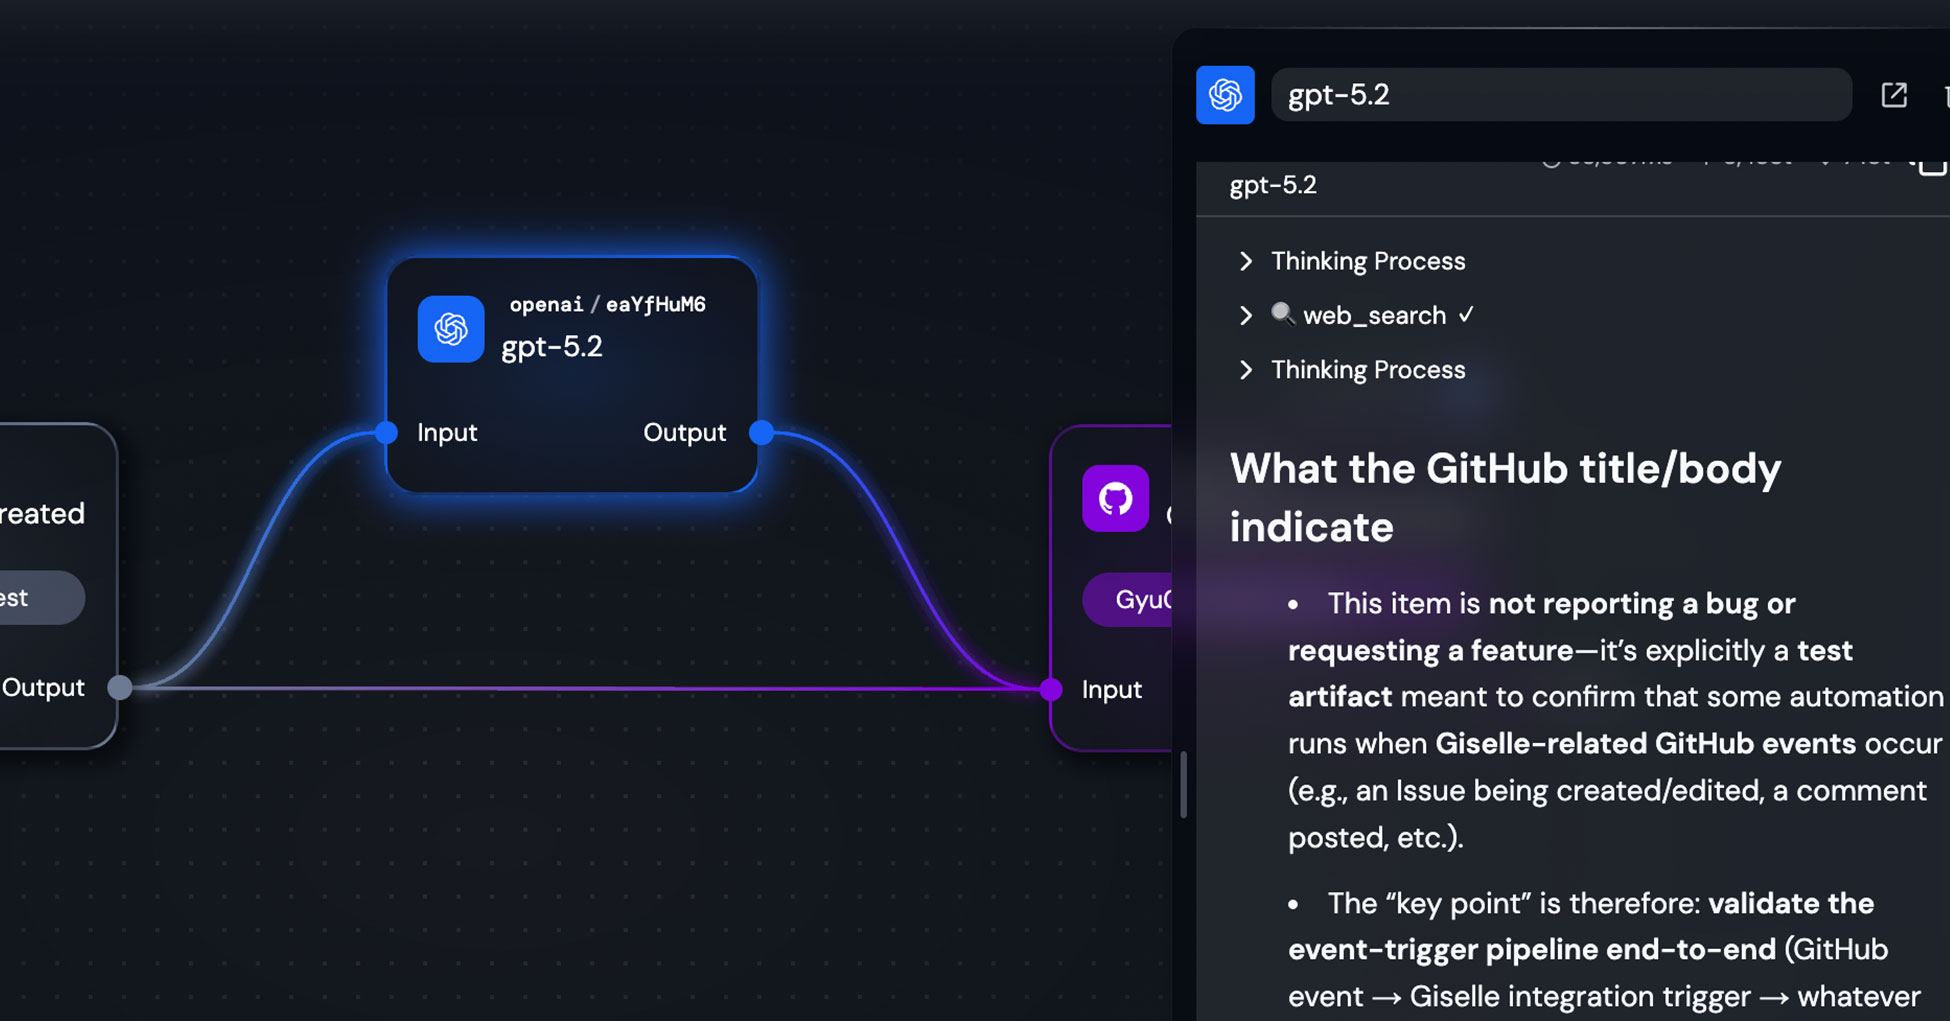Click the OpenAI icon in the panel header

tap(1225, 94)
